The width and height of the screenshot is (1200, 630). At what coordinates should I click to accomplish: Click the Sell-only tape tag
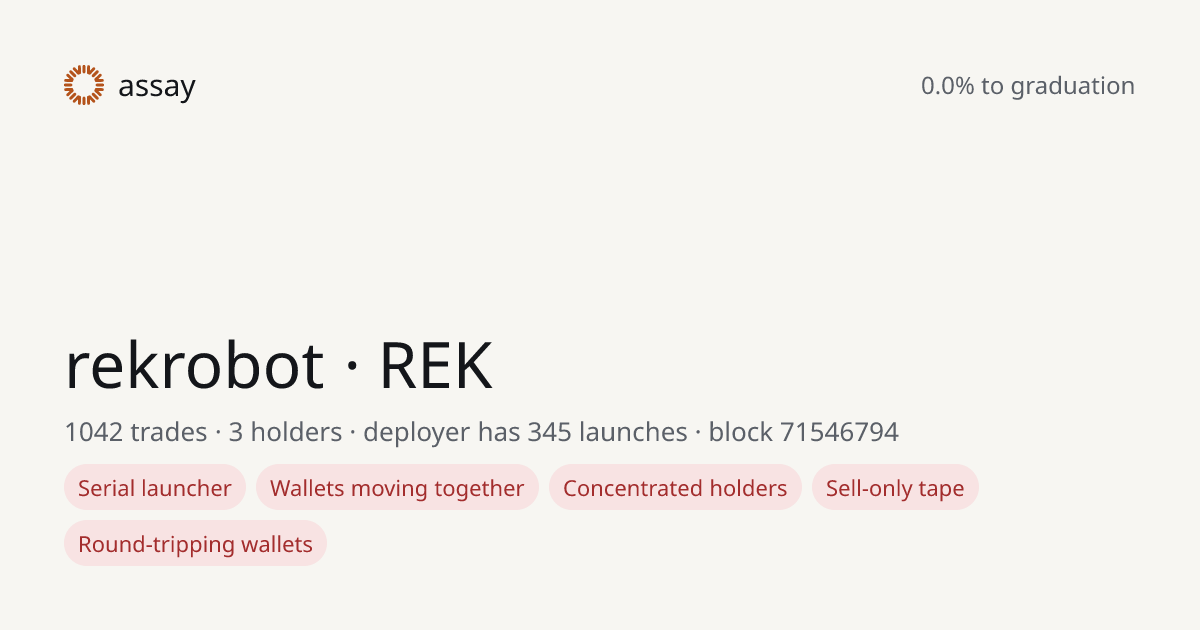pyautogui.click(x=895, y=488)
